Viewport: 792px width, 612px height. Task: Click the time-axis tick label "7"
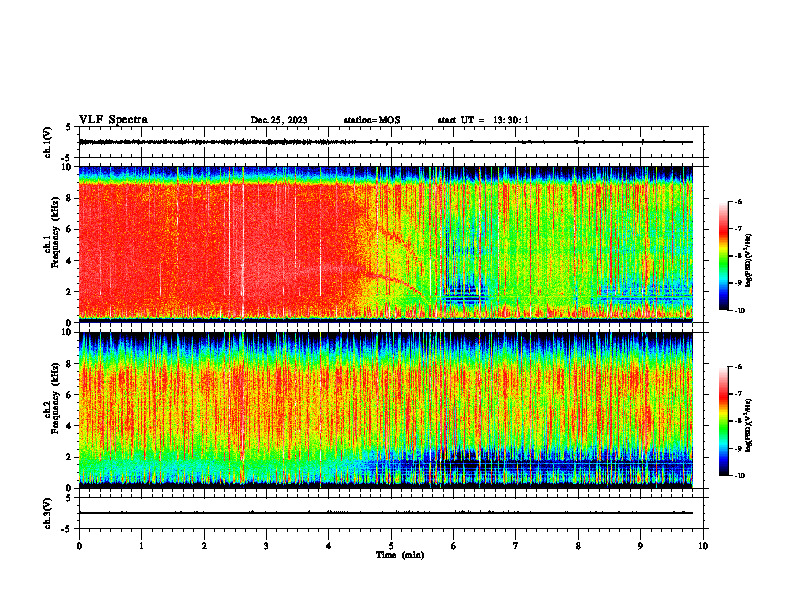pos(516,546)
